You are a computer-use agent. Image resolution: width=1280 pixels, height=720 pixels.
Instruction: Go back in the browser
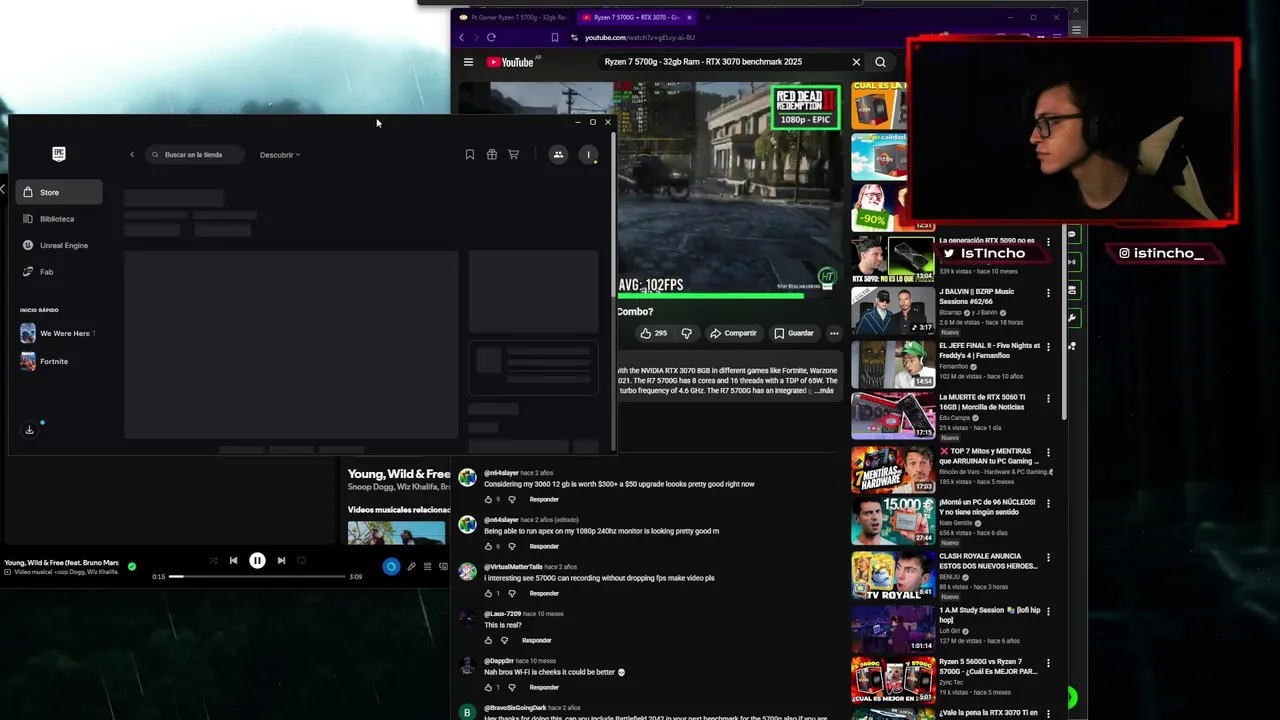pos(461,37)
